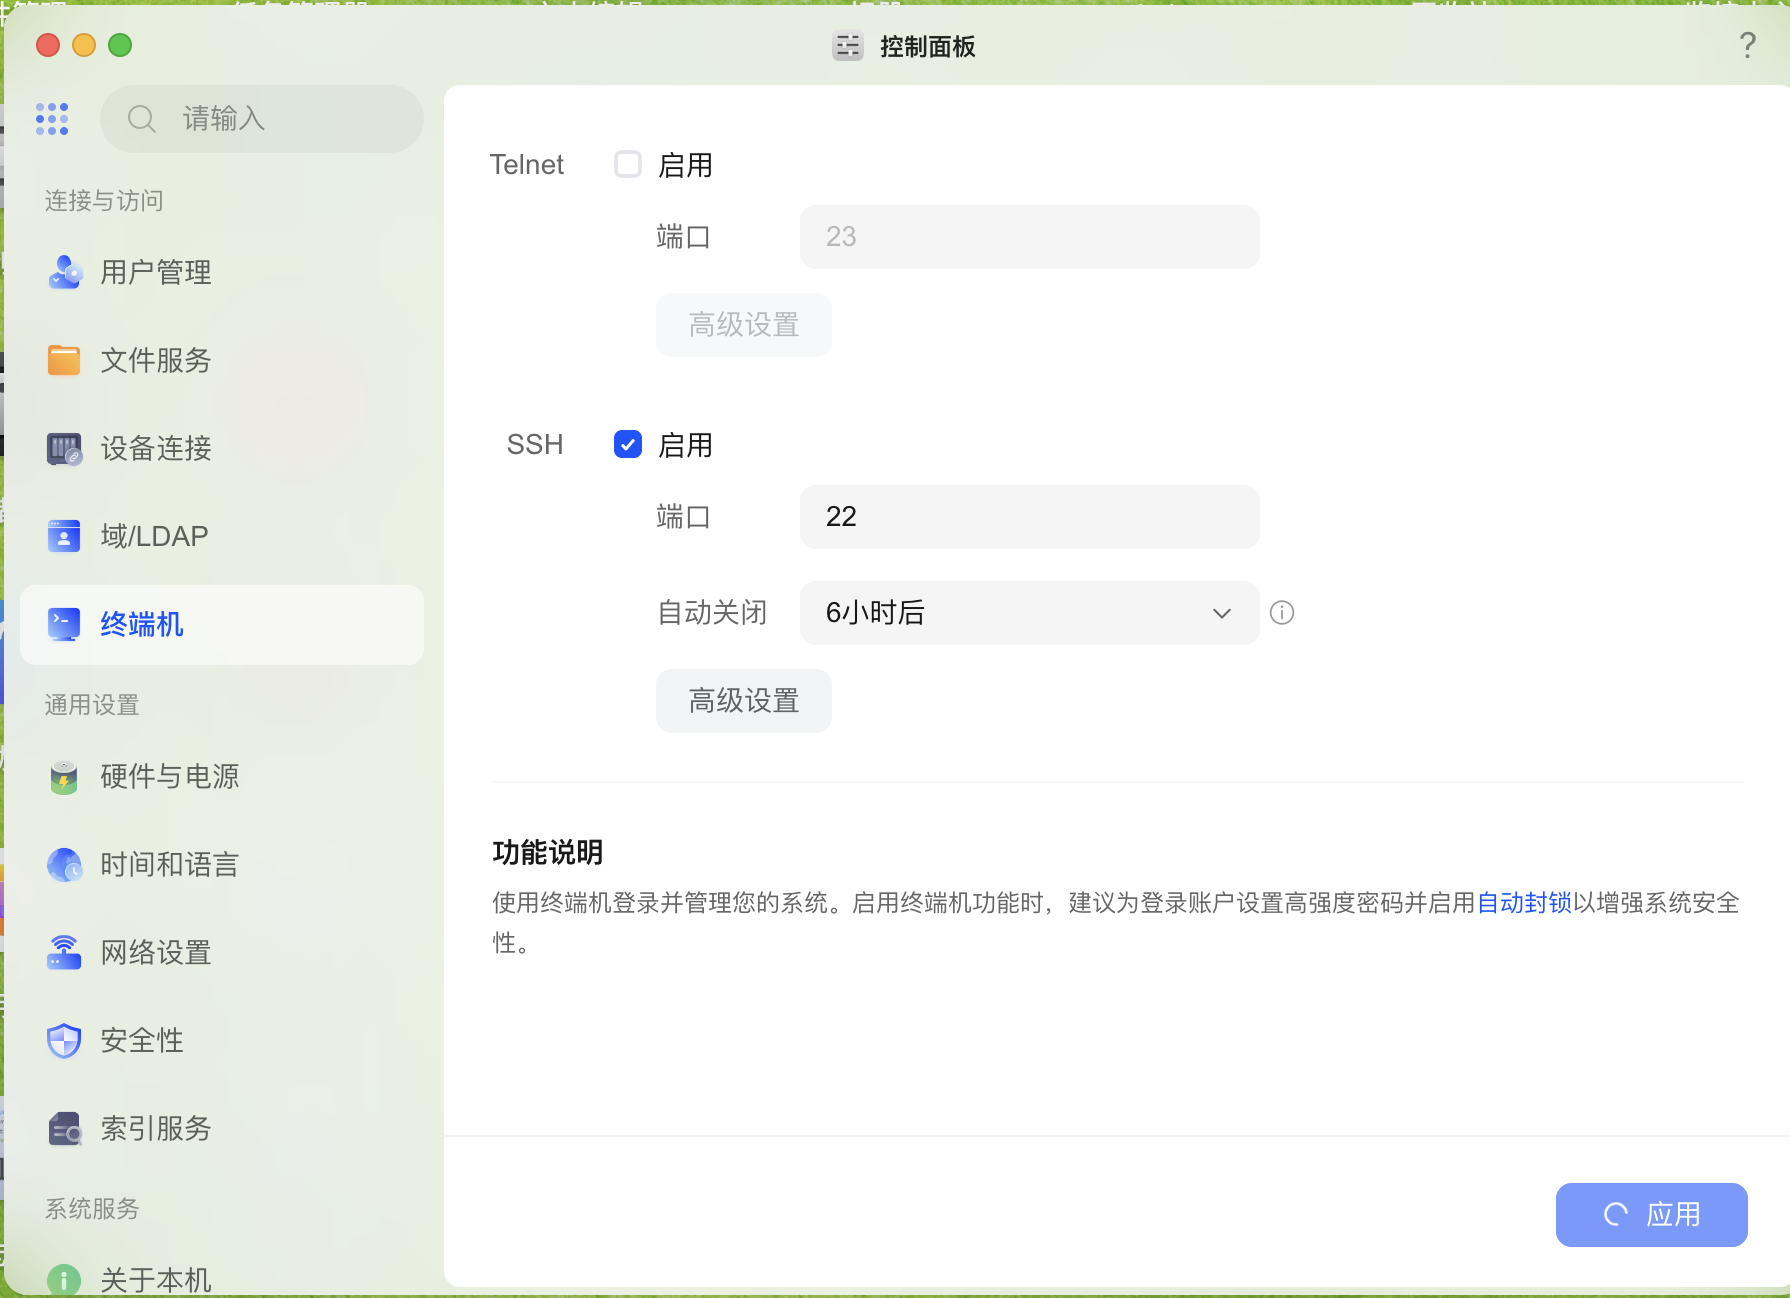Click the Telnet label
Image resolution: width=1790 pixels, height=1298 pixels.
526,165
